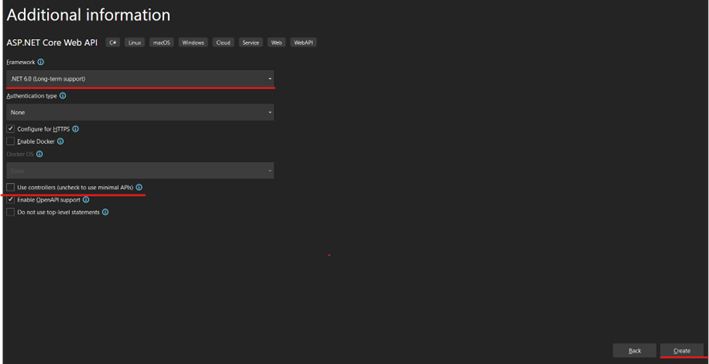Disable the Enable OpenAPI support checkbox

coord(10,200)
